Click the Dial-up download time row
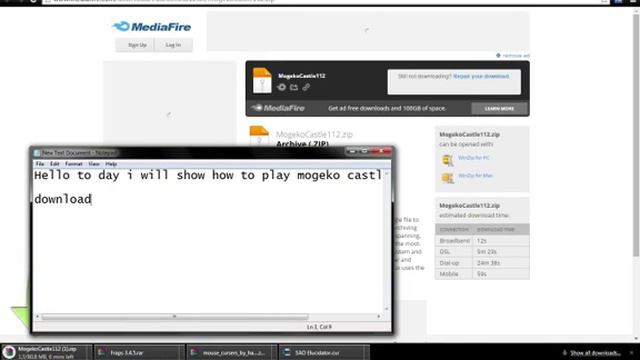The width and height of the screenshot is (640, 360). click(x=482, y=263)
